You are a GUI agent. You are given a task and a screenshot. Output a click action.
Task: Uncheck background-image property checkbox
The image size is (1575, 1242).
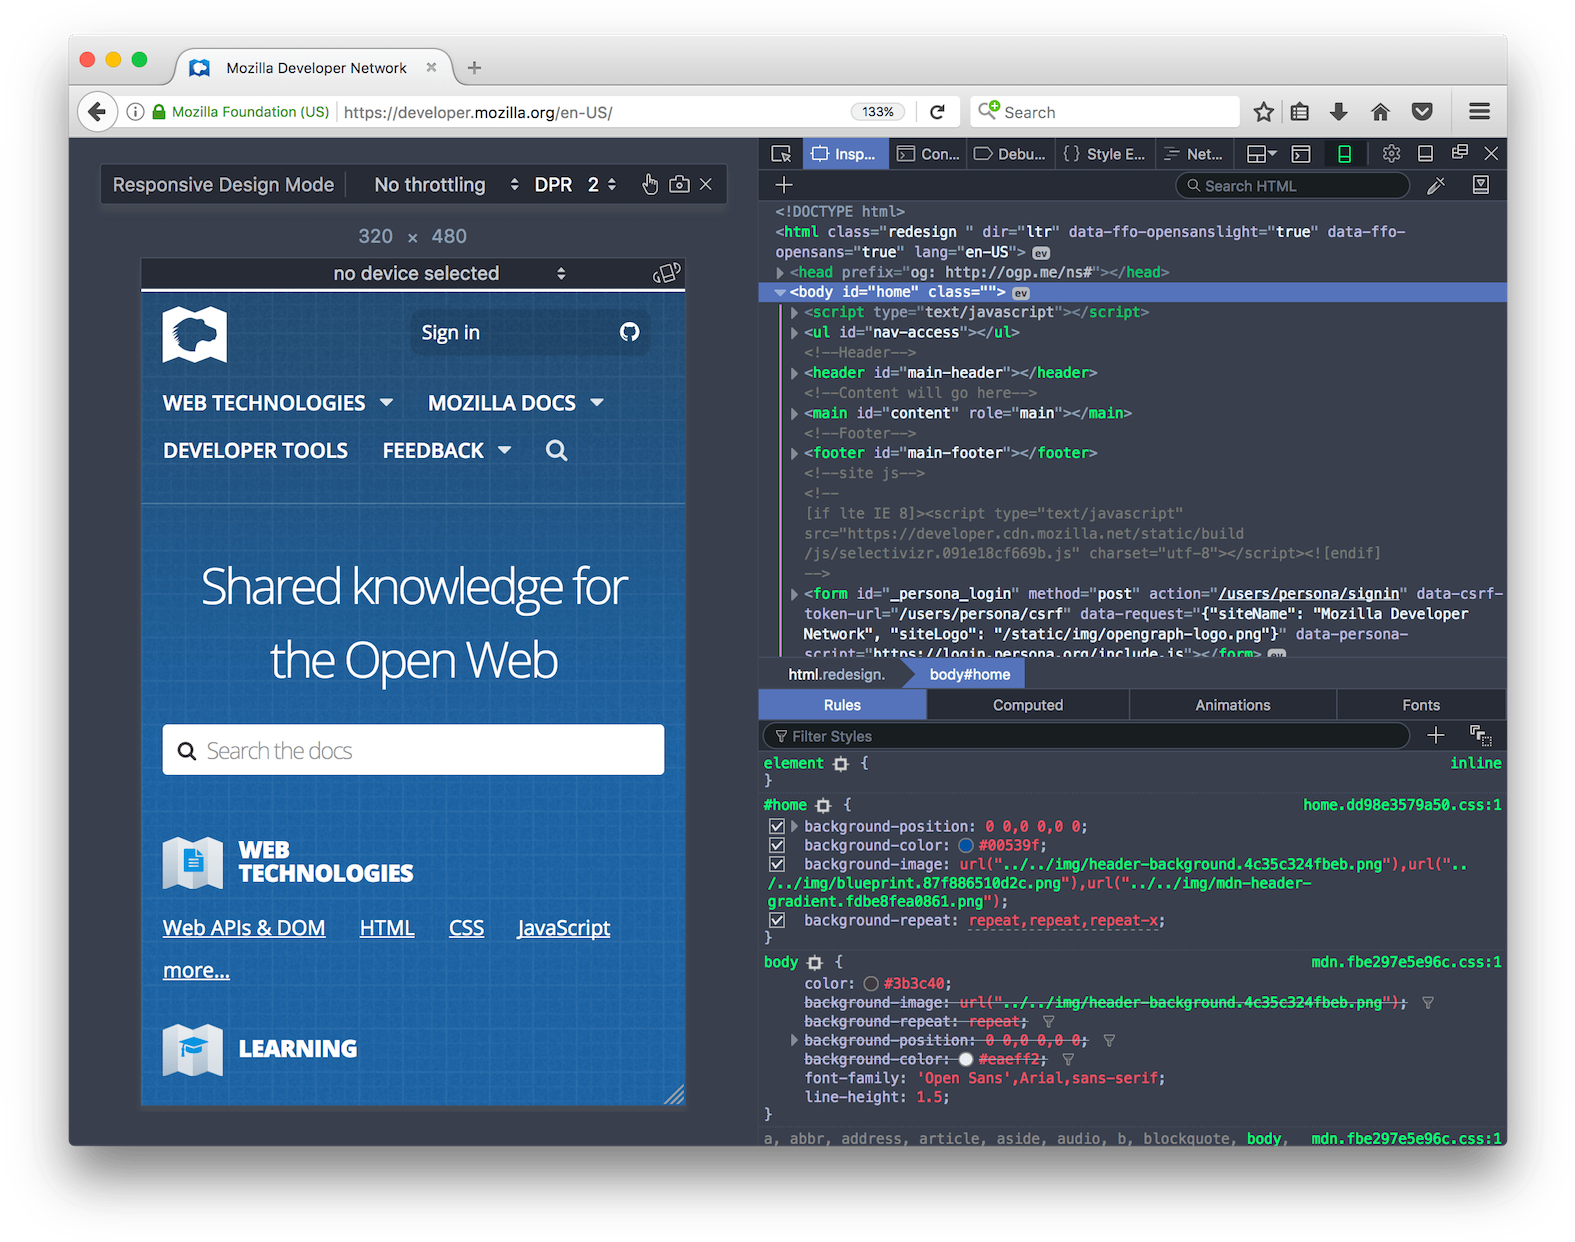(777, 865)
